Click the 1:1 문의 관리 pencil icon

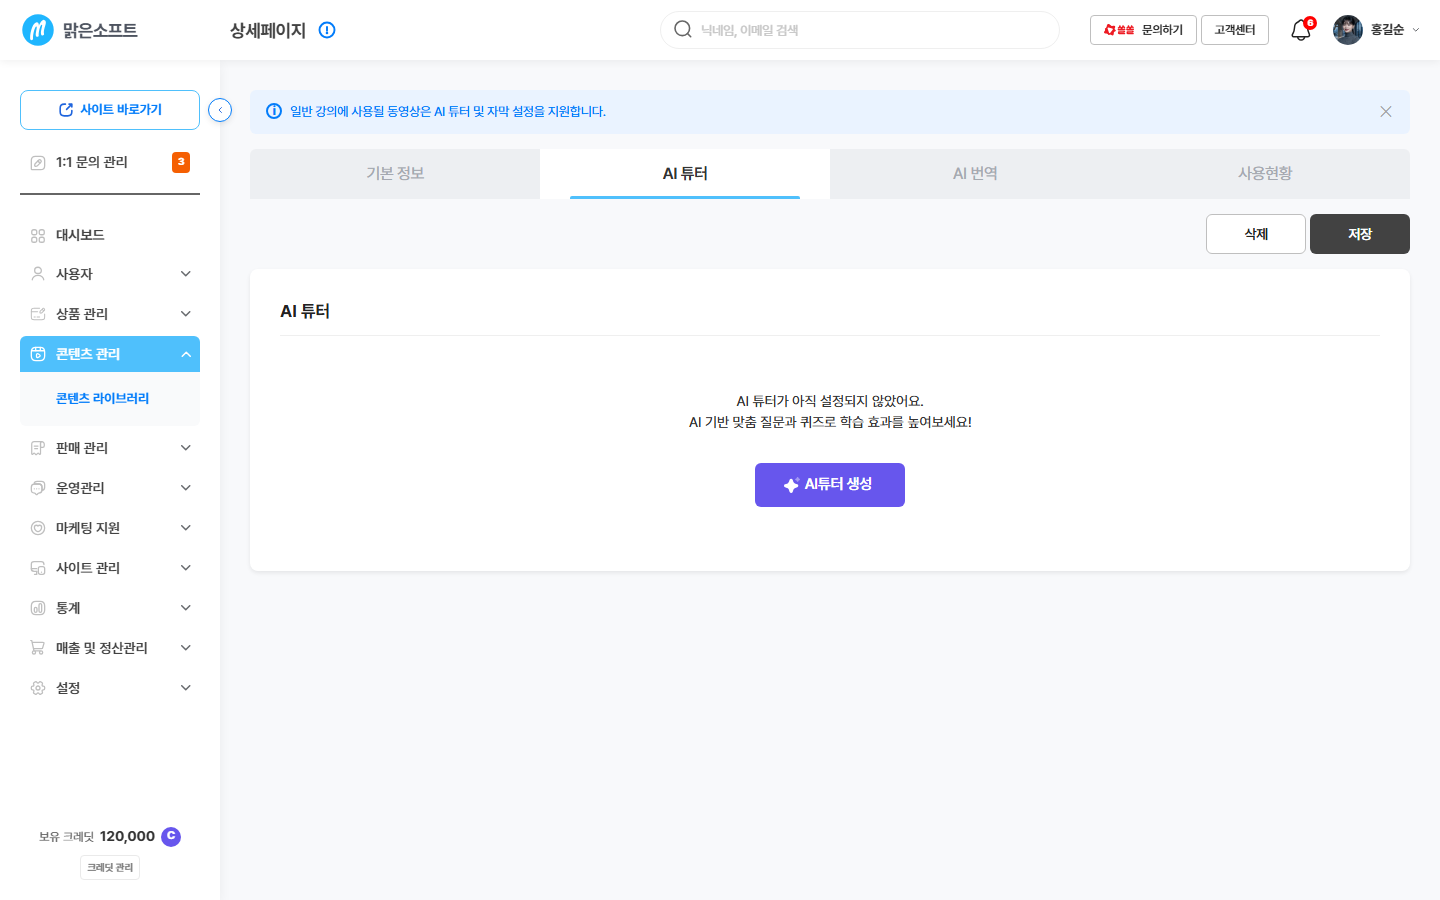click(x=38, y=162)
